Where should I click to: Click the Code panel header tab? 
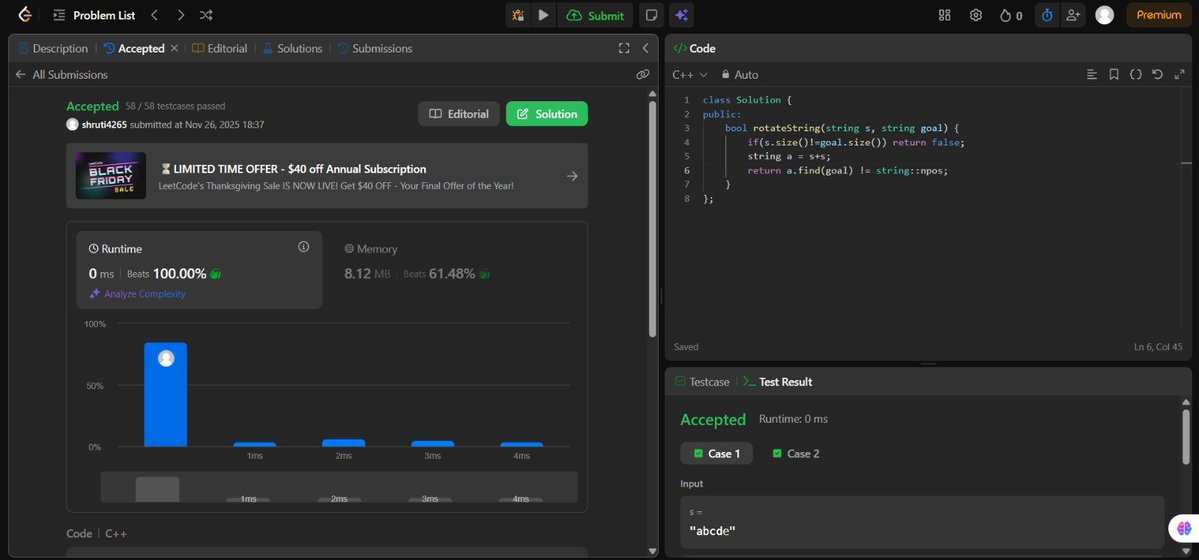(x=694, y=48)
